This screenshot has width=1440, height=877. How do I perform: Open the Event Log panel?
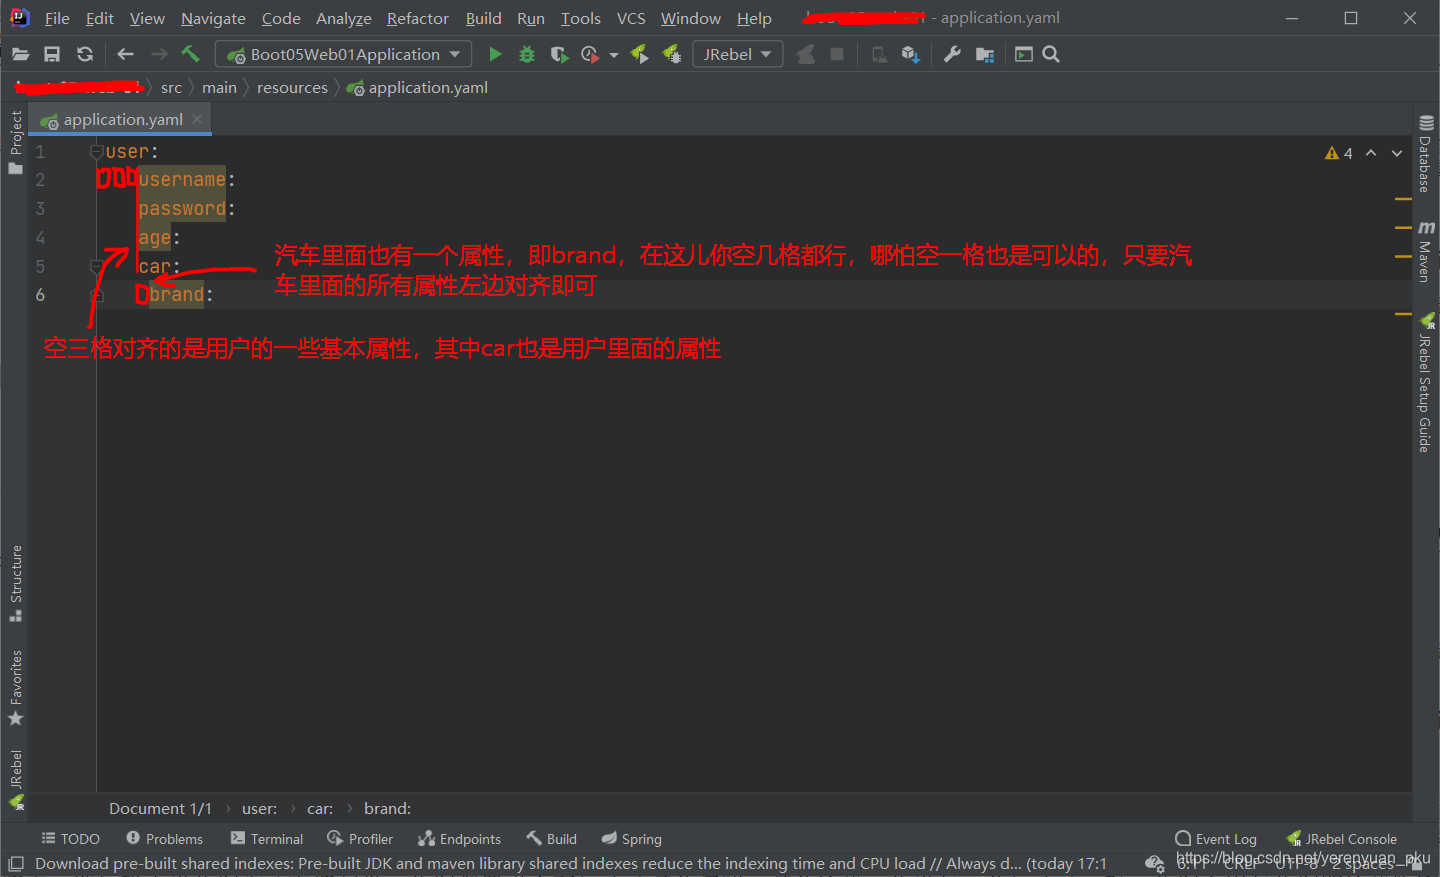1216,839
